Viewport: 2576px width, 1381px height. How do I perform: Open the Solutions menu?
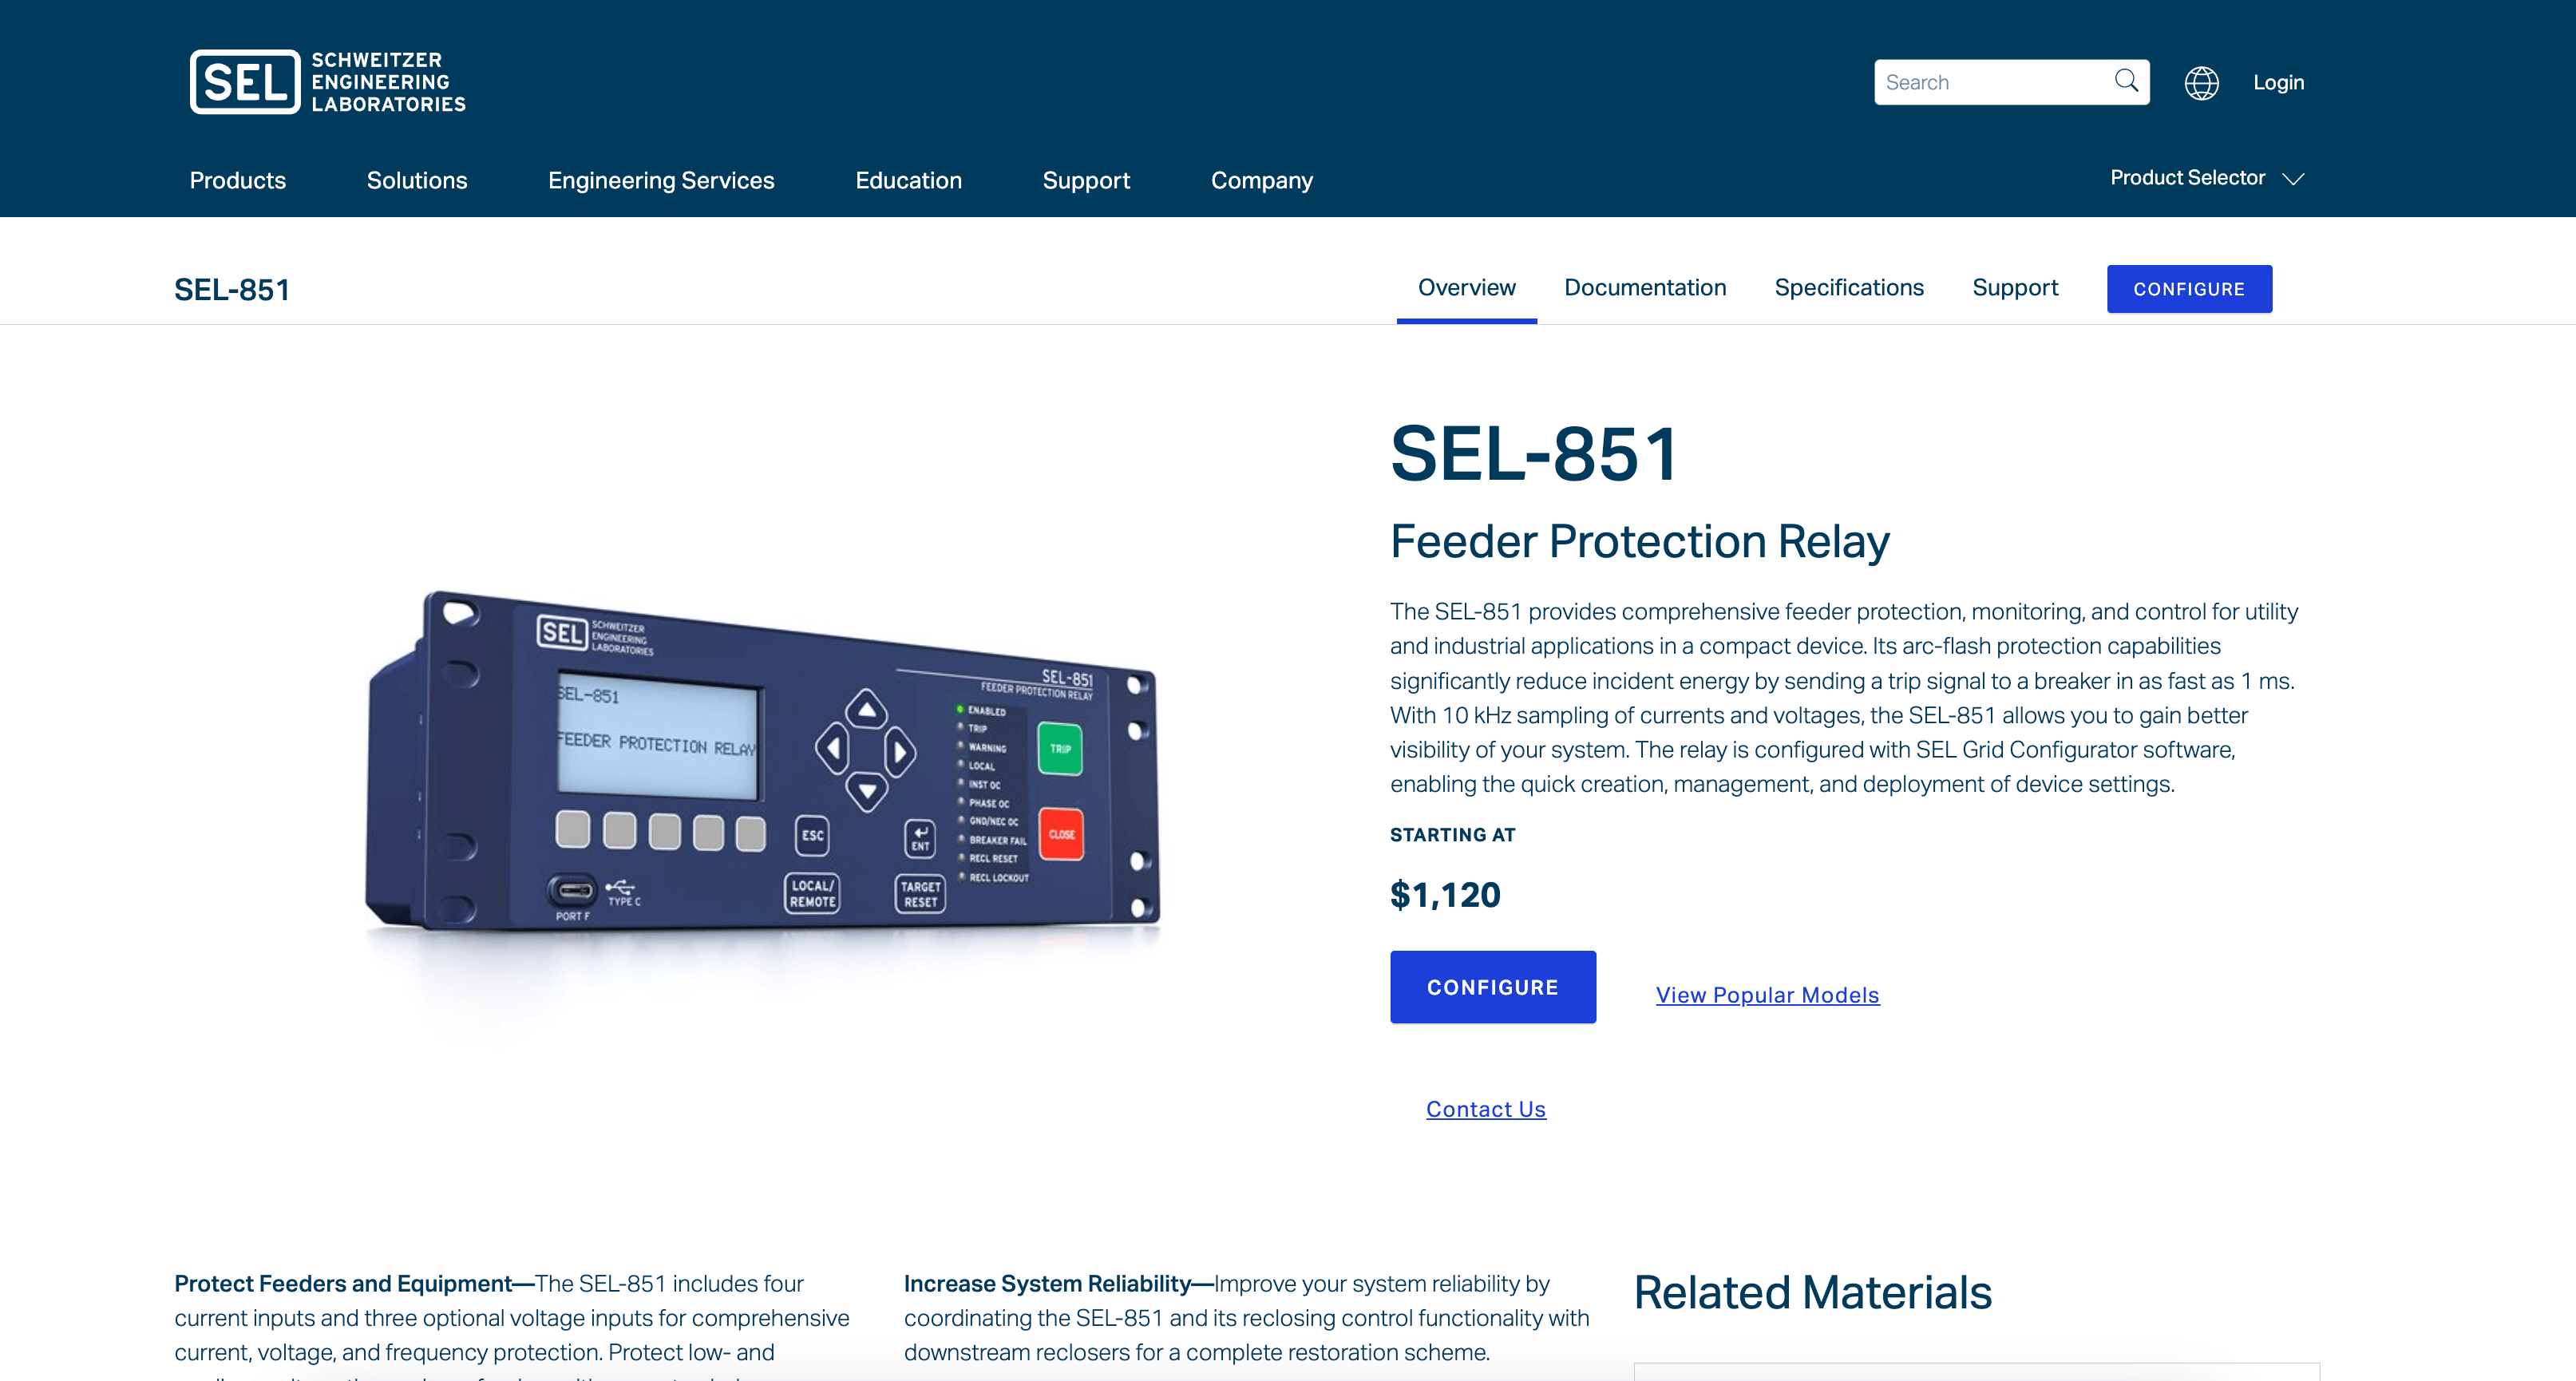coord(416,181)
